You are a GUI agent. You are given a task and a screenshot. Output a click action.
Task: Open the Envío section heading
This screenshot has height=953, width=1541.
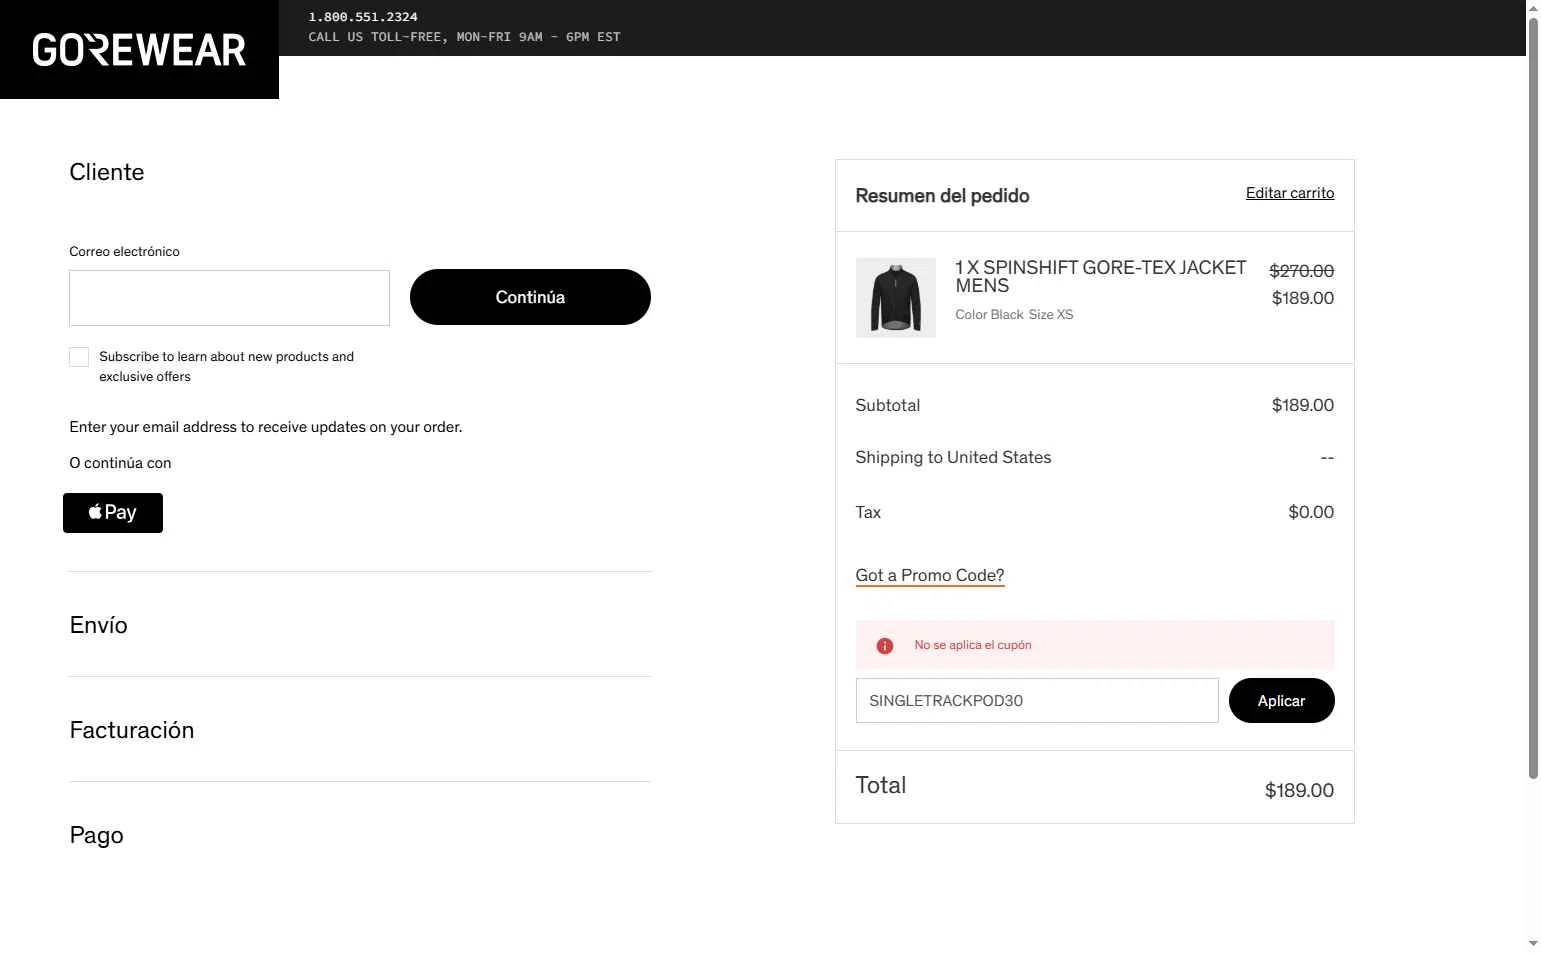pyautogui.click(x=99, y=625)
